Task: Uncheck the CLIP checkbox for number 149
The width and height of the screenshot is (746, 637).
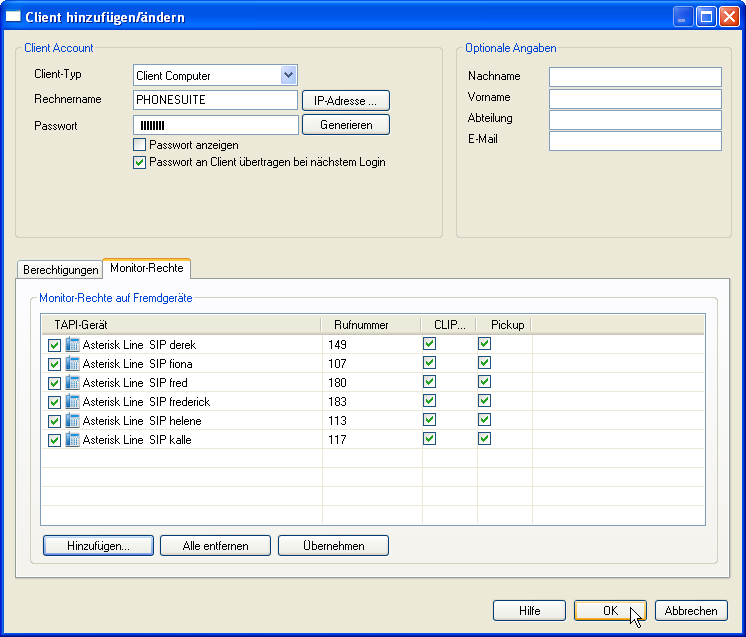Action: [x=429, y=343]
